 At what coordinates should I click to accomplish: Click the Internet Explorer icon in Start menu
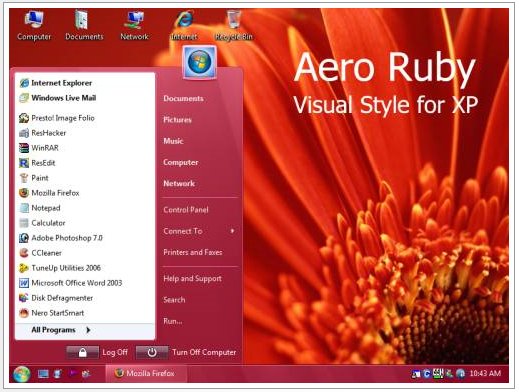tap(24, 83)
